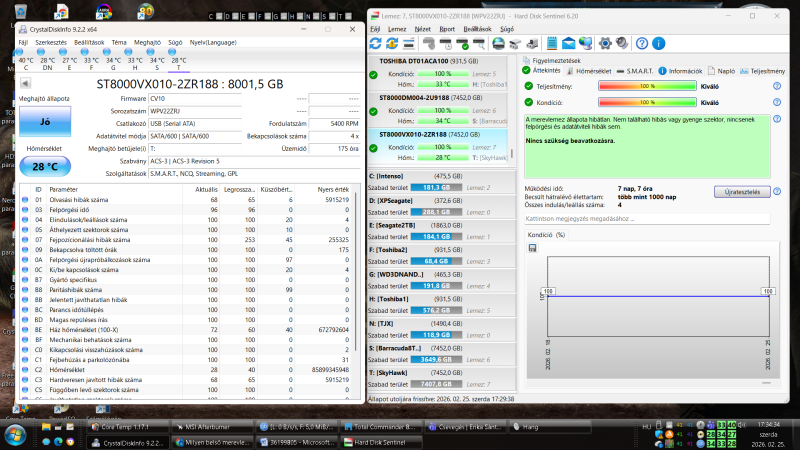Switch to the Teljesítmény tab

point(762,71)
